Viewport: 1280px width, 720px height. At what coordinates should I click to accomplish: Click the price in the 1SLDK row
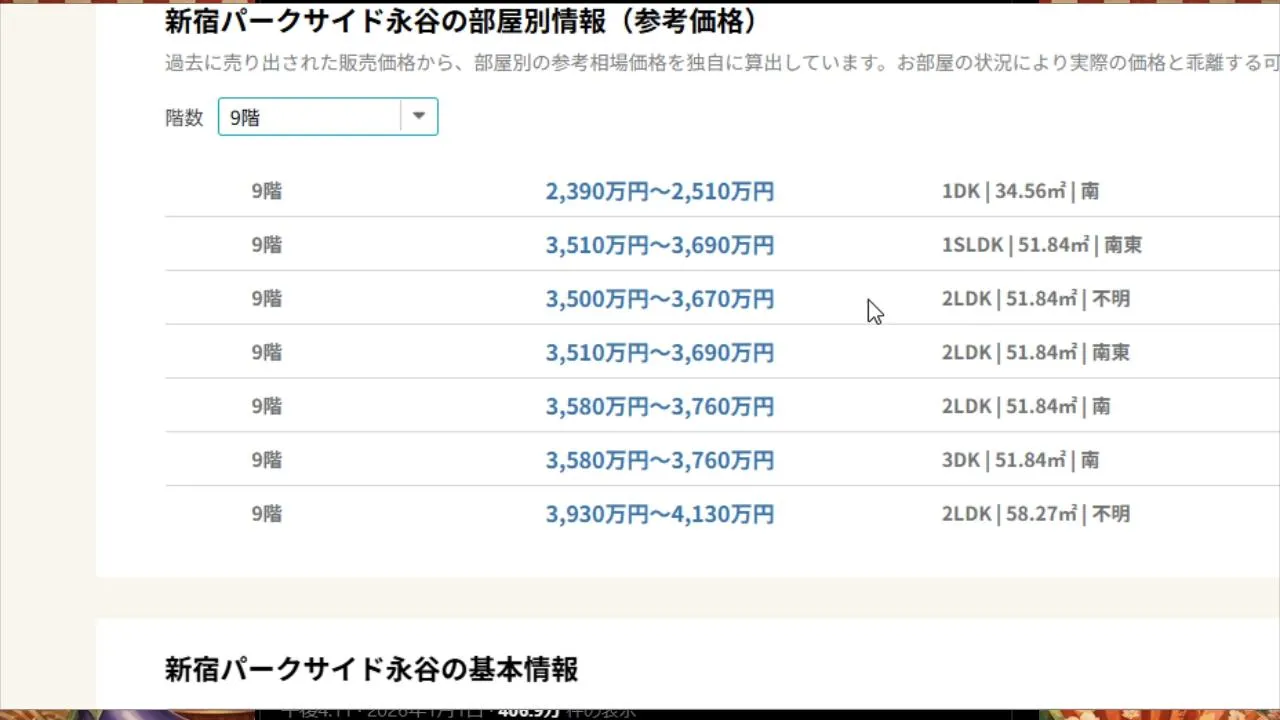point(659,245)
